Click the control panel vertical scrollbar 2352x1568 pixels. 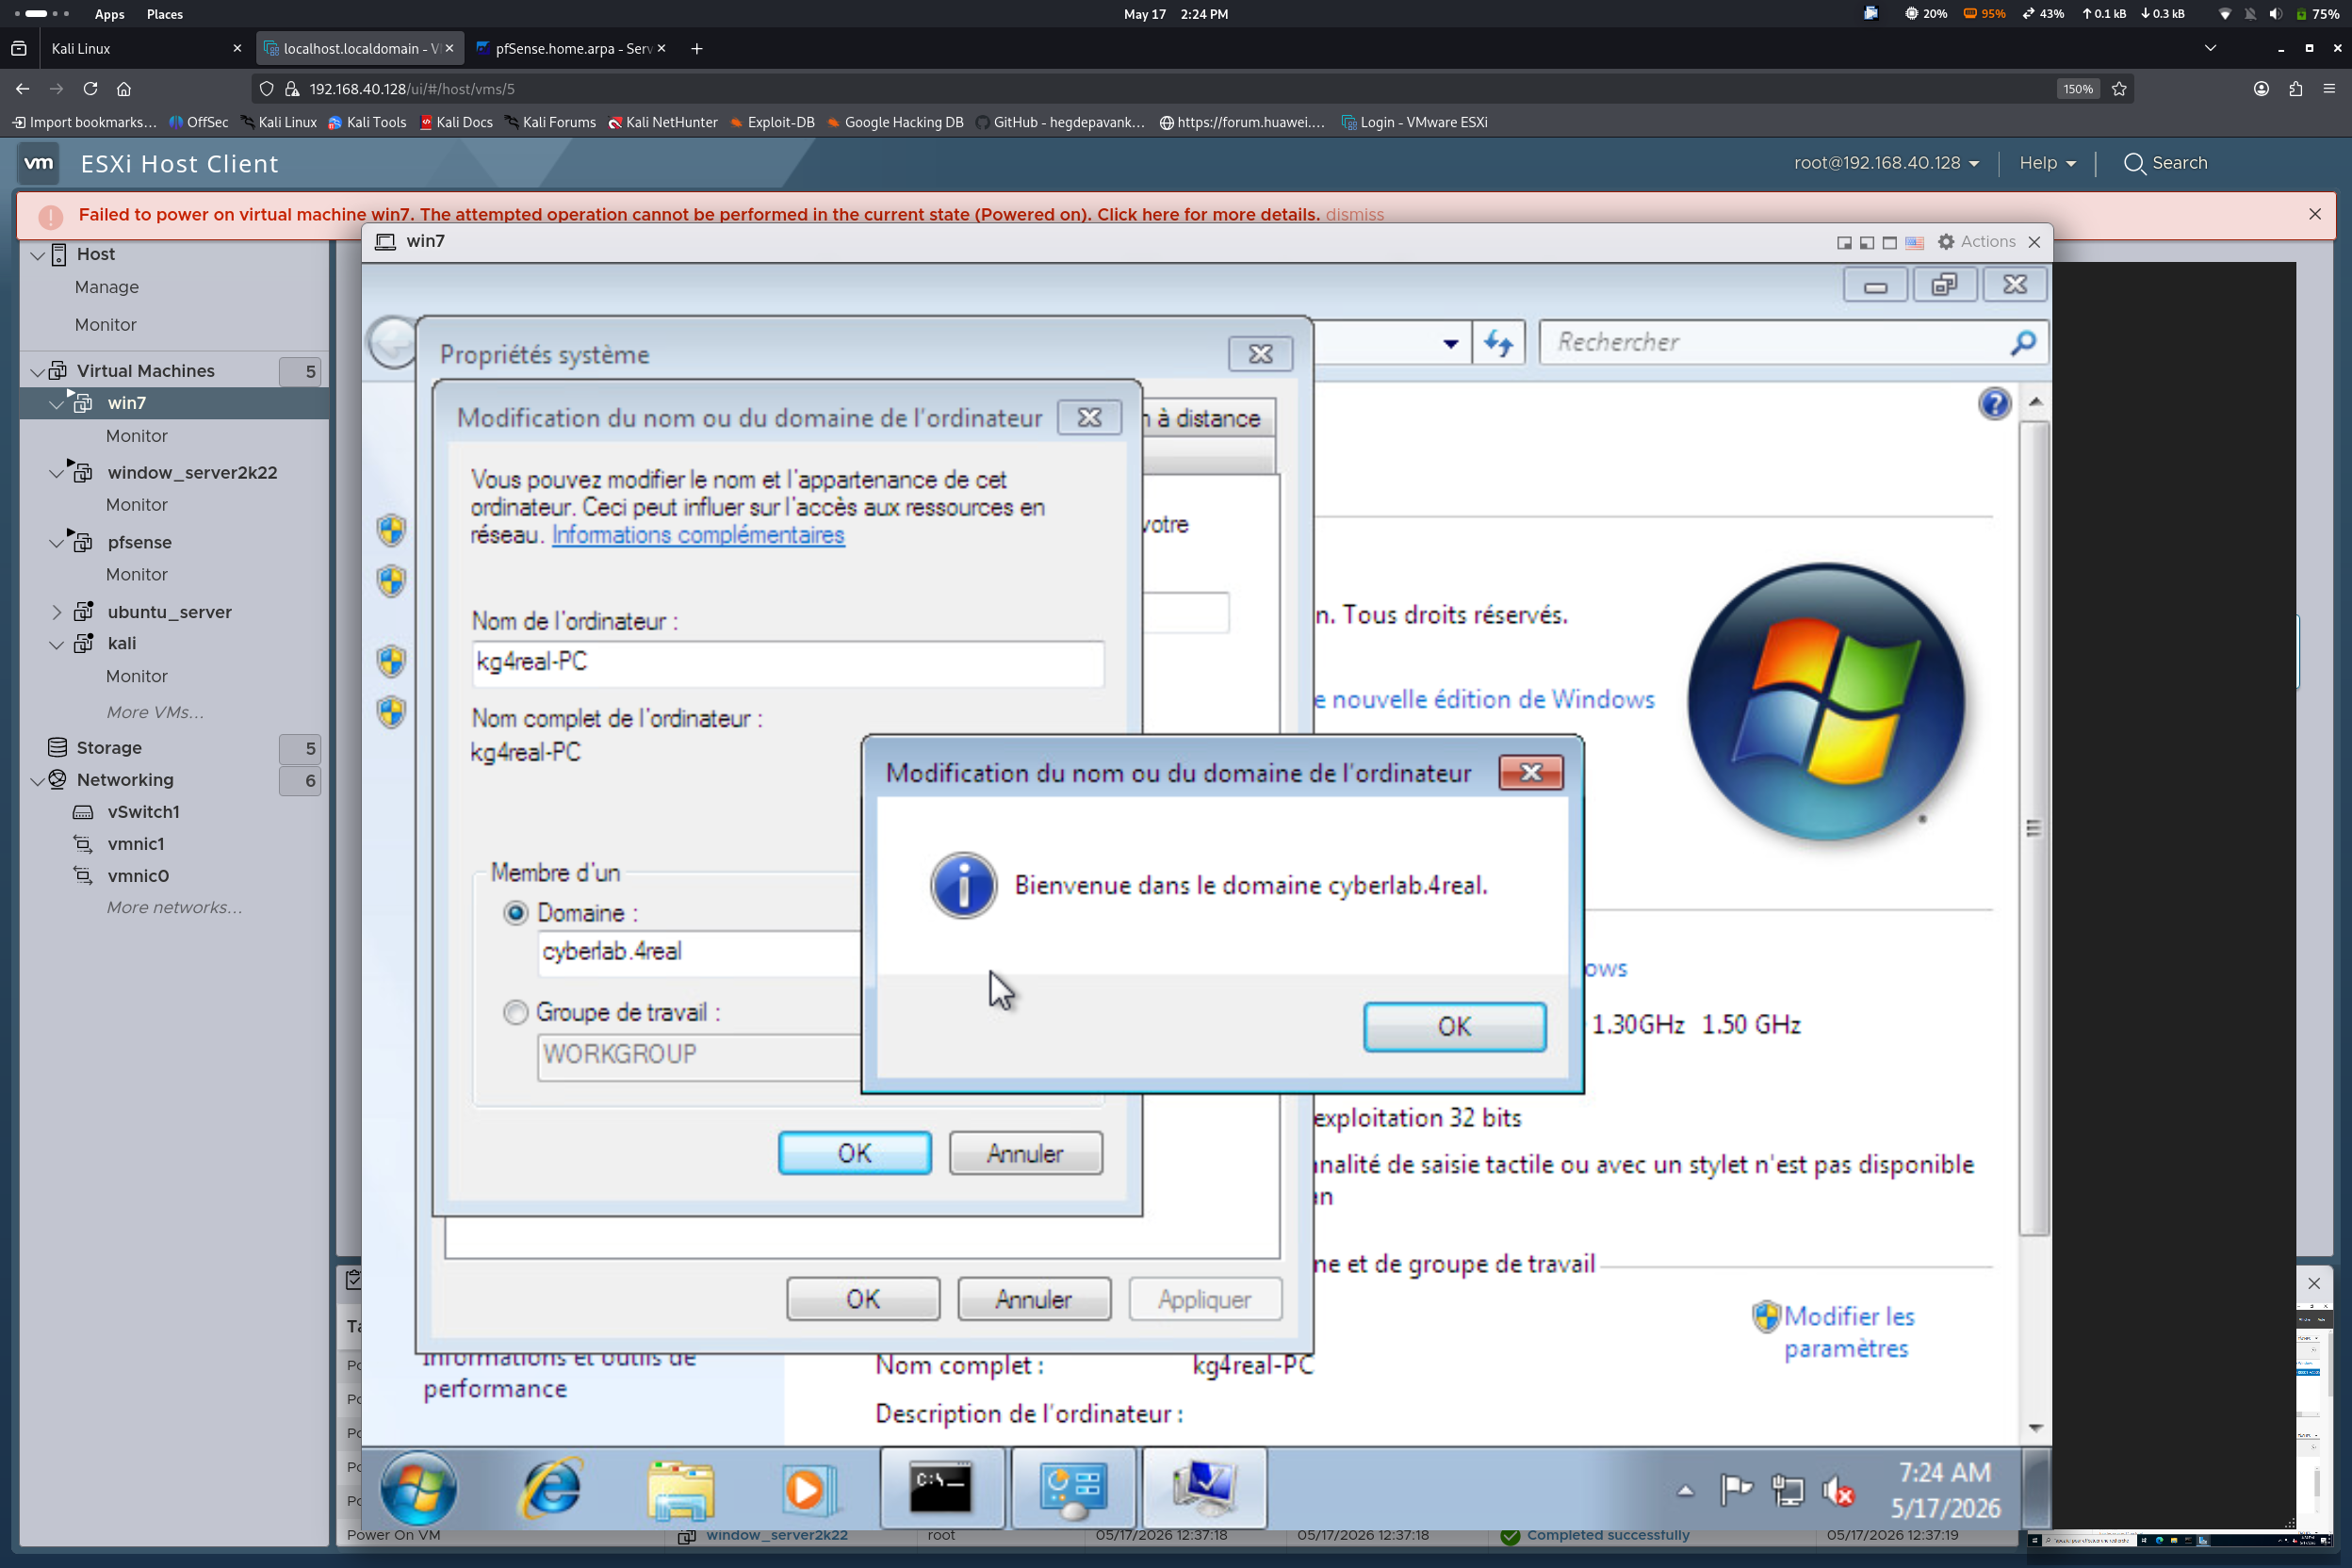(x=2034, y=827)
